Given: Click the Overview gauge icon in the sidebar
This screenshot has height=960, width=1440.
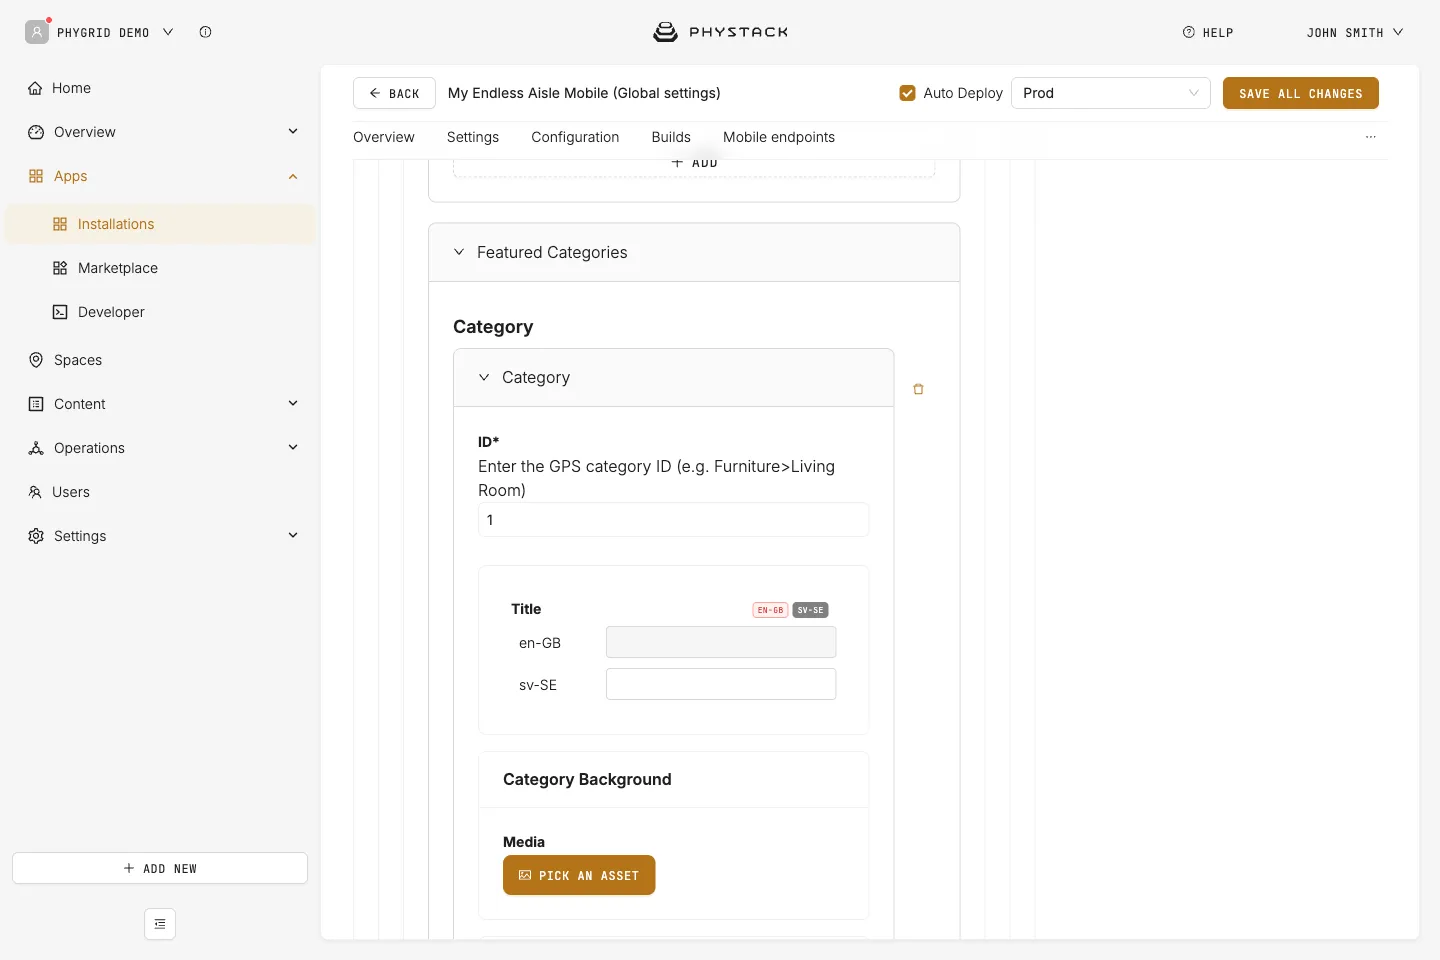Looking at the screenshot, I should coord(36,132).
